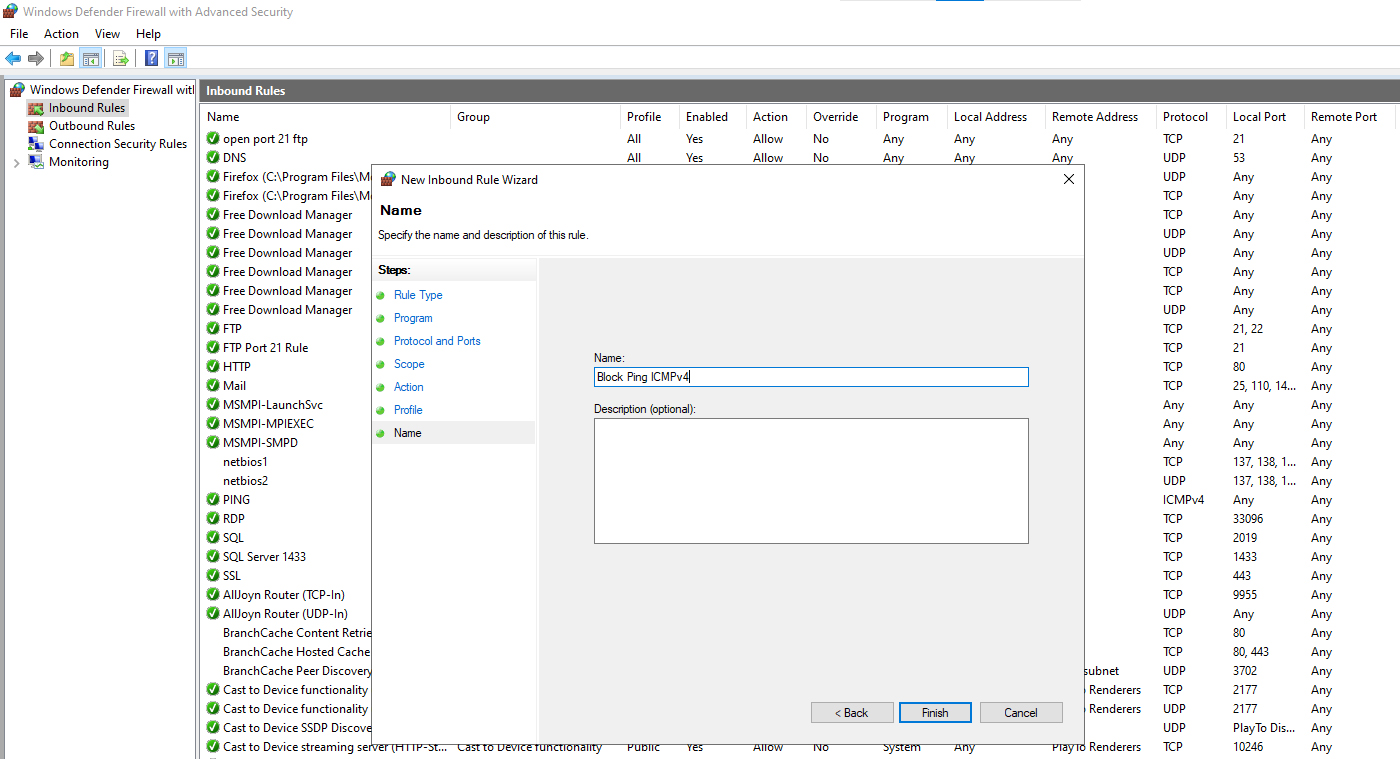The width and height of the screenshot is (1400, 759).
Task: Click the Up One Level folder icon
Action: [x=67, y=58]
